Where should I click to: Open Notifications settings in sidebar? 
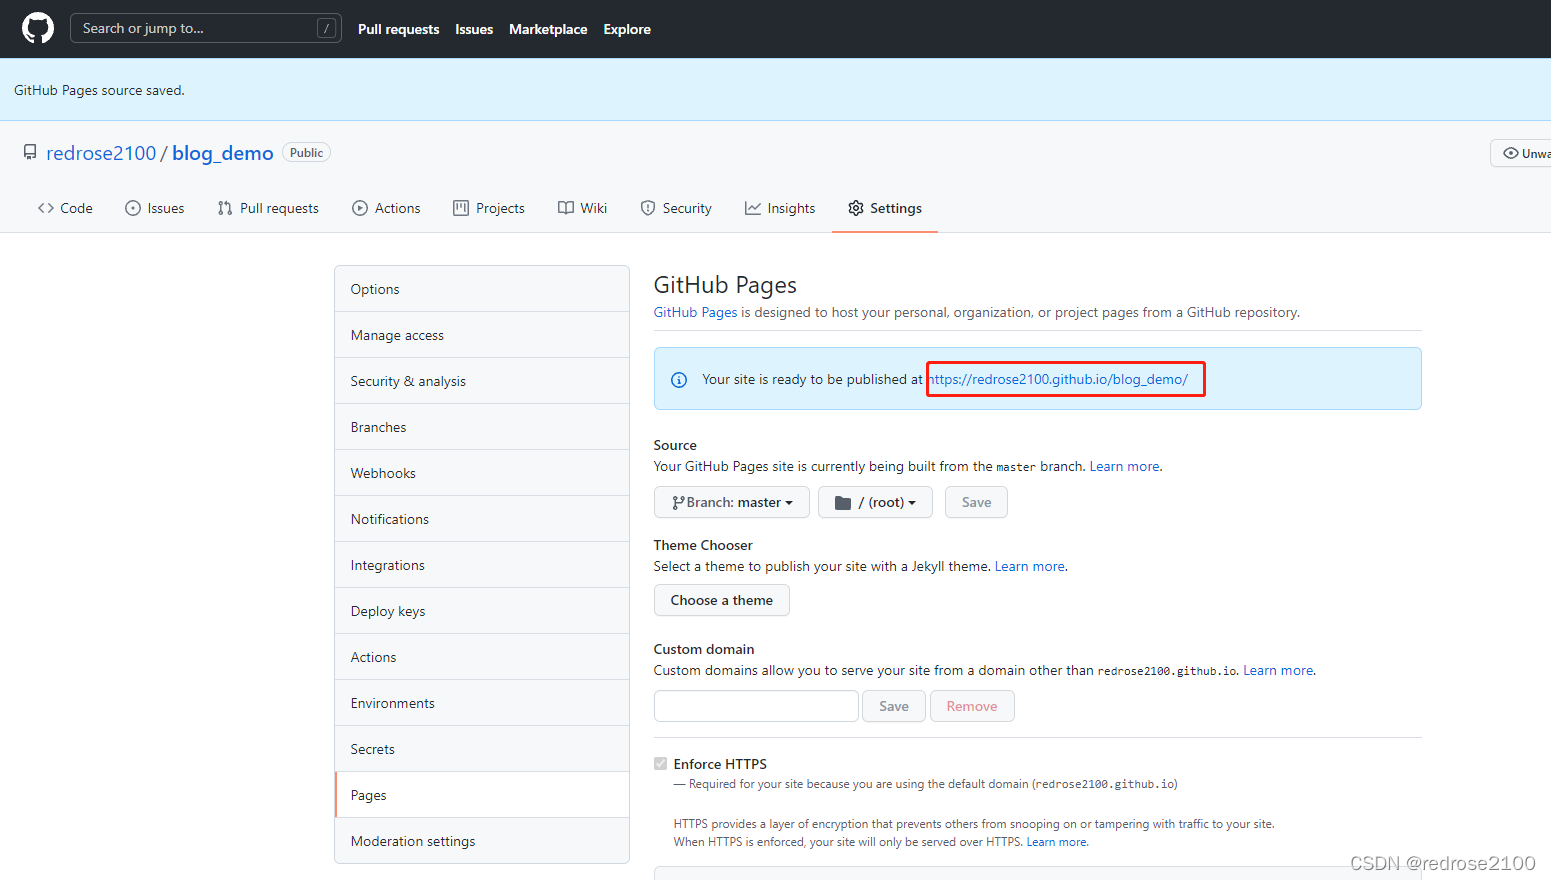pyautogui.click(x=482, y=519)
